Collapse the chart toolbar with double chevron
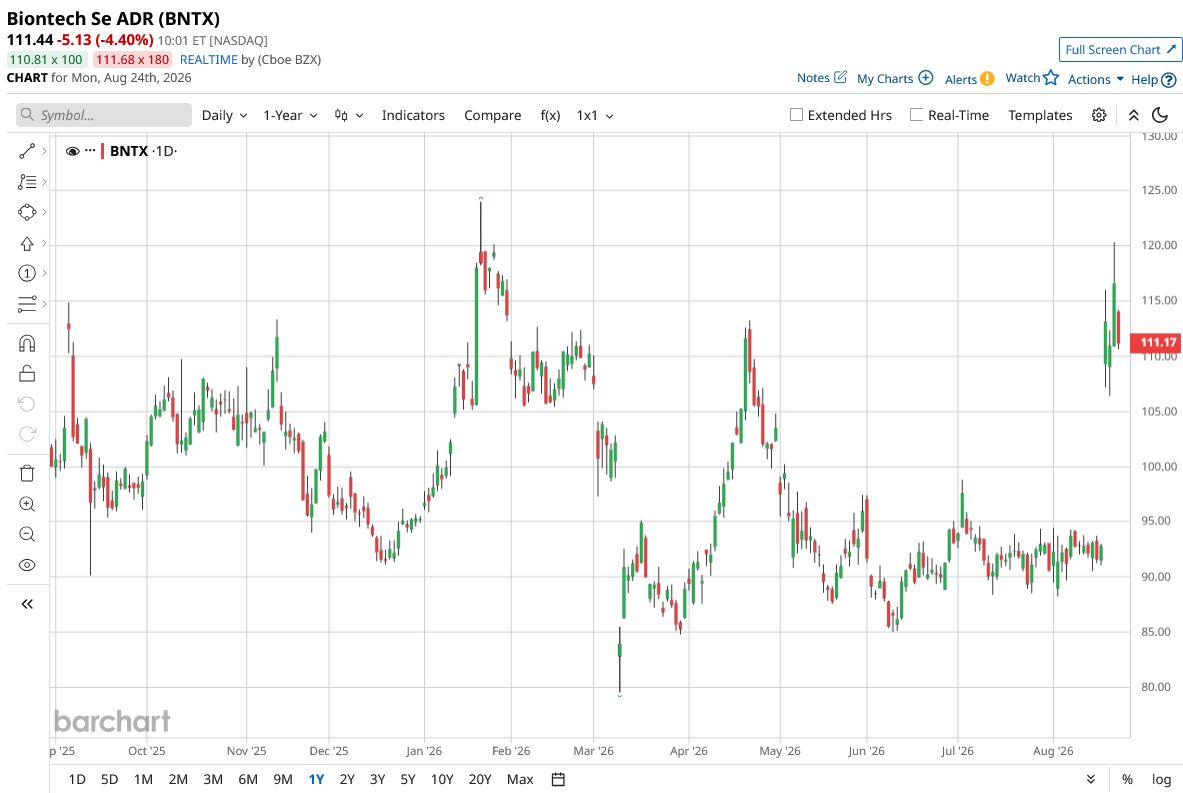 pos(1133,115)
